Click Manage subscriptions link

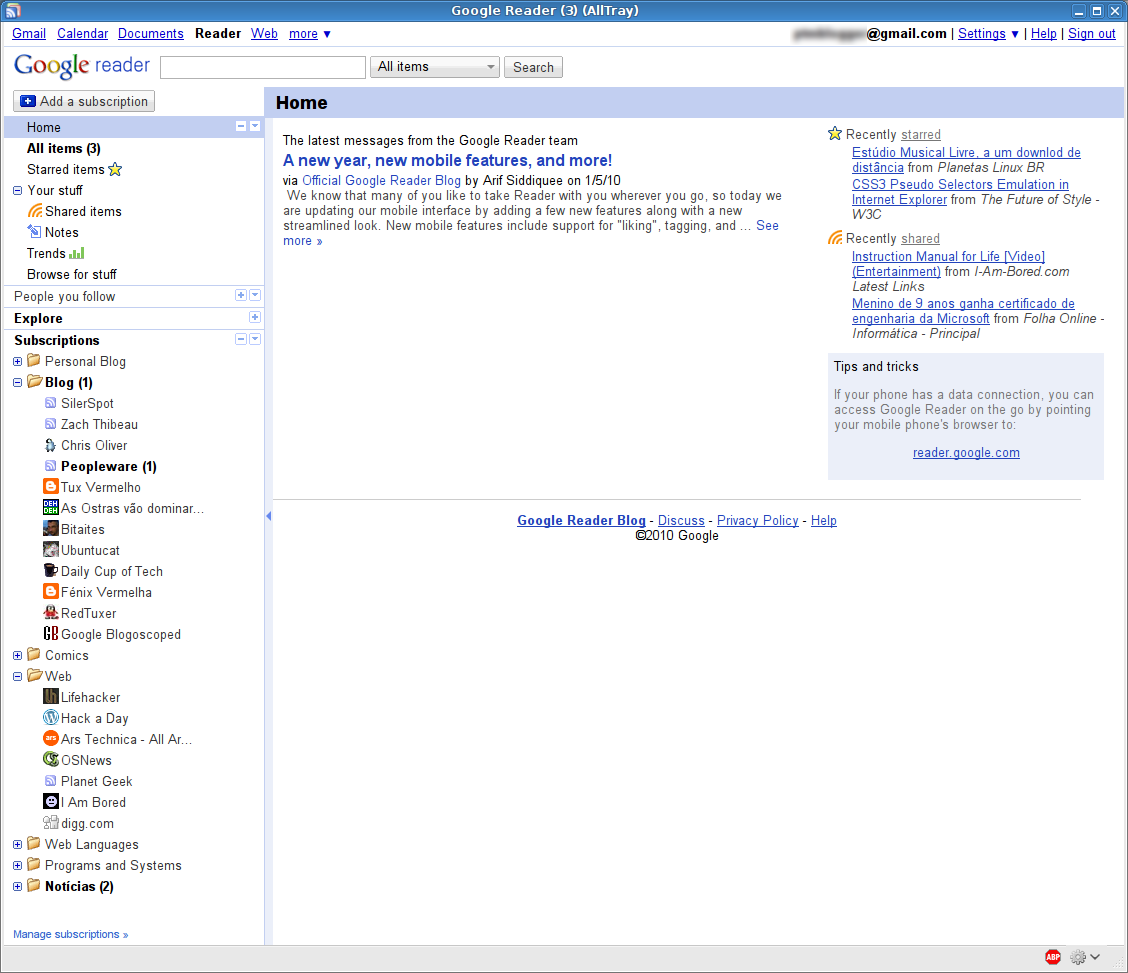70,934
